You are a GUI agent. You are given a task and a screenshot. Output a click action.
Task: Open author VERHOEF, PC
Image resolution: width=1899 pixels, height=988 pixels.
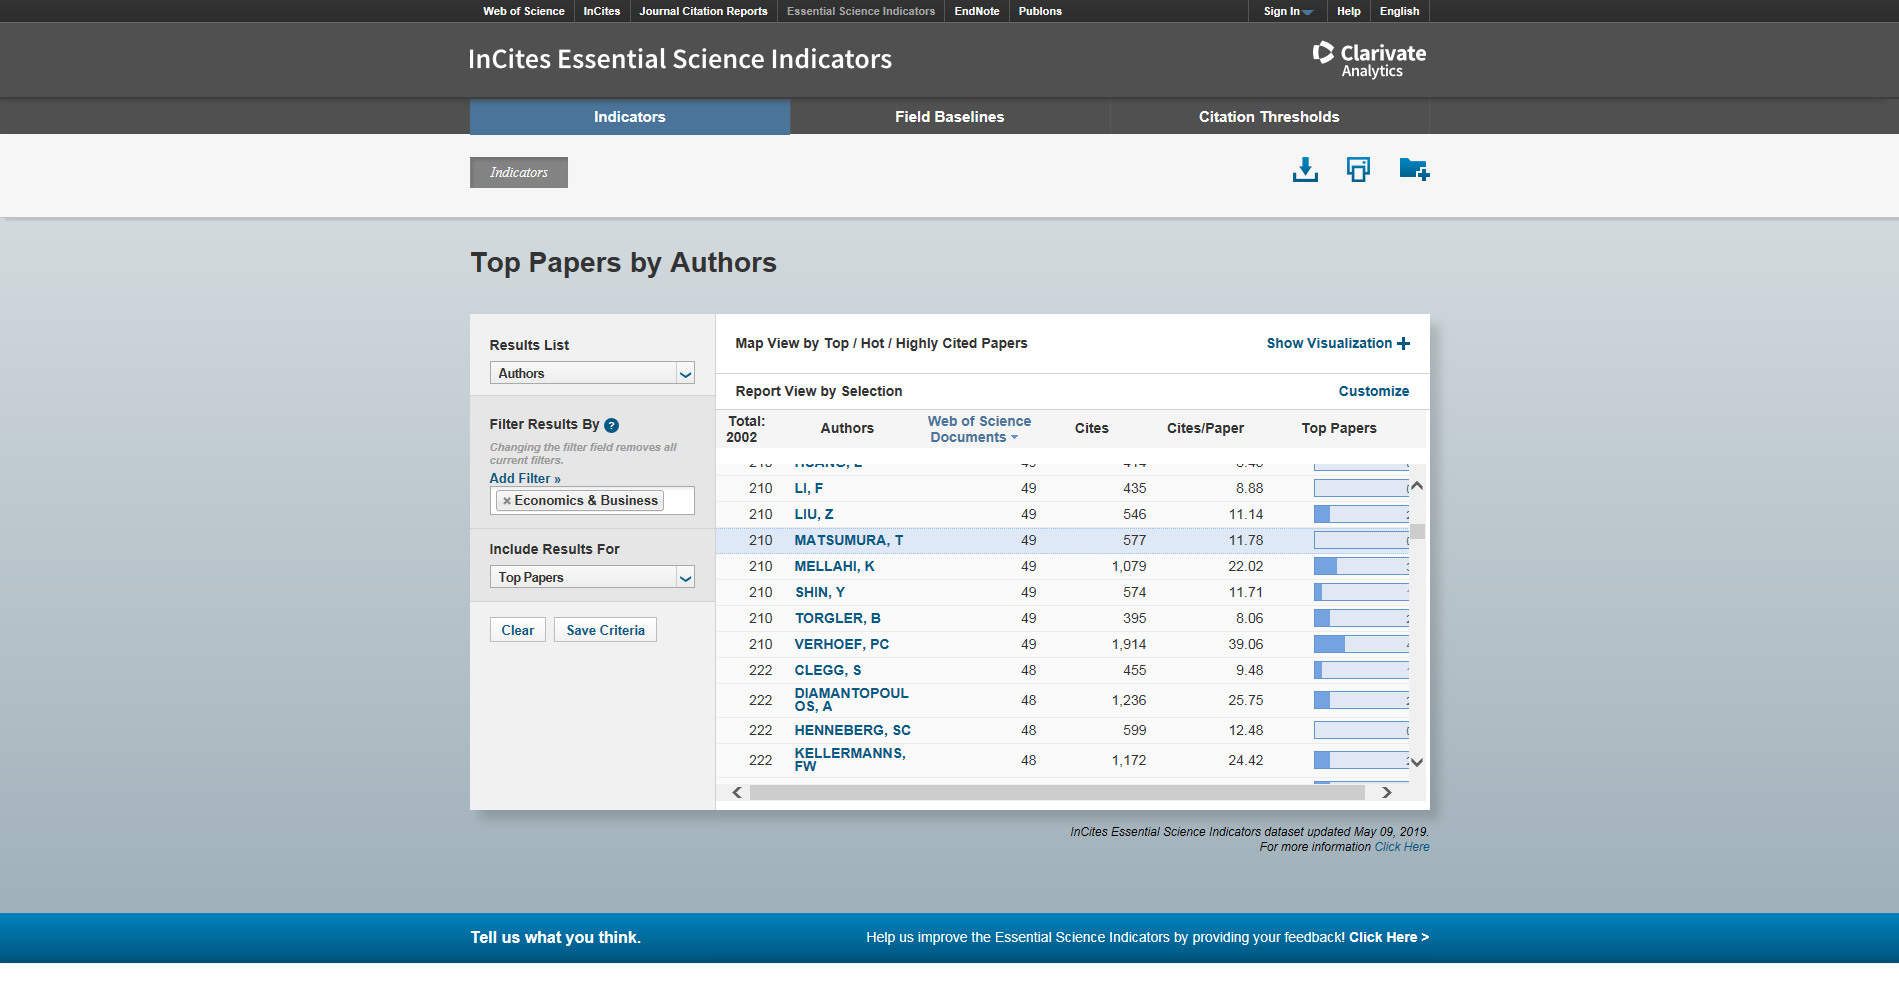[x=842, y=644]
